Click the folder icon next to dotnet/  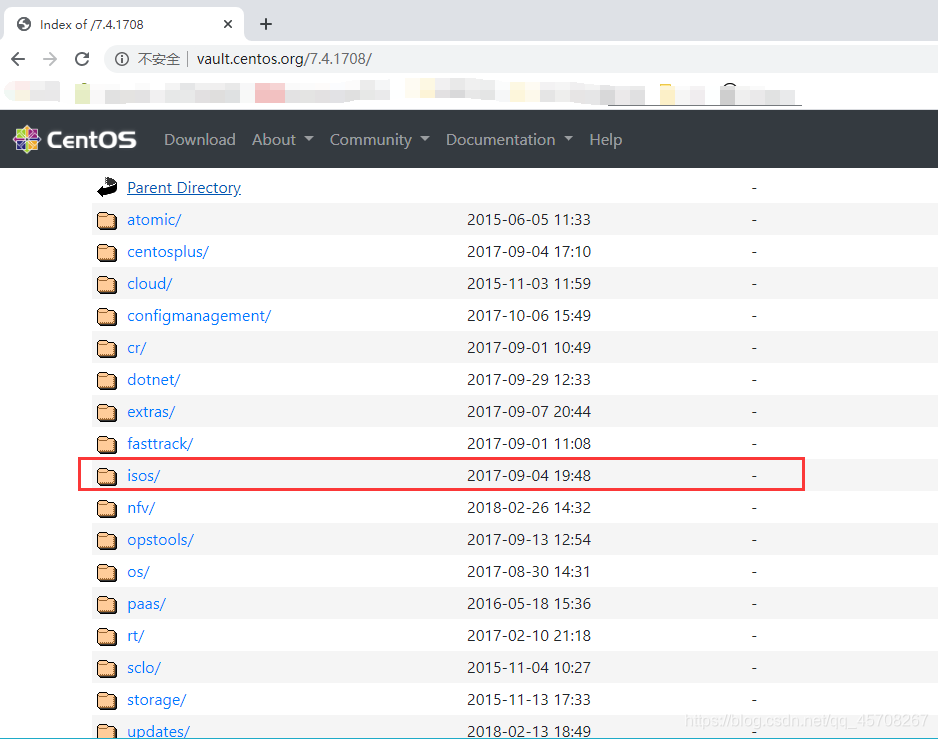[107, 381]
